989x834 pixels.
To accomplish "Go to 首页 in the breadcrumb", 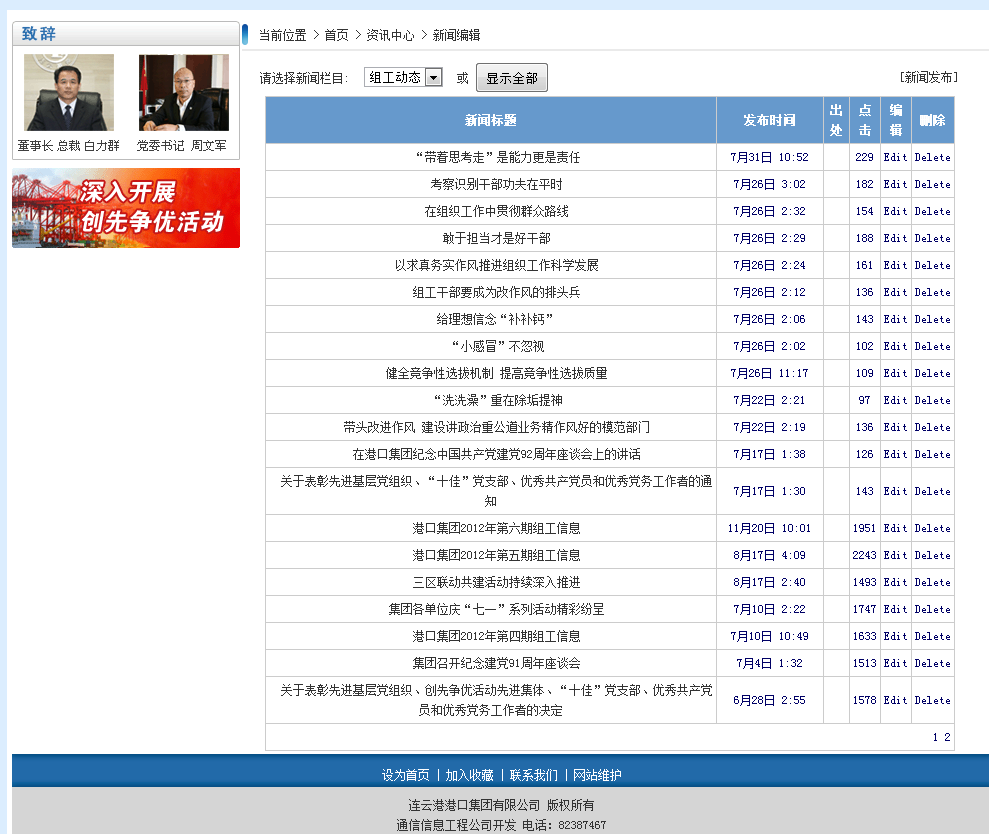I will 336,35.
